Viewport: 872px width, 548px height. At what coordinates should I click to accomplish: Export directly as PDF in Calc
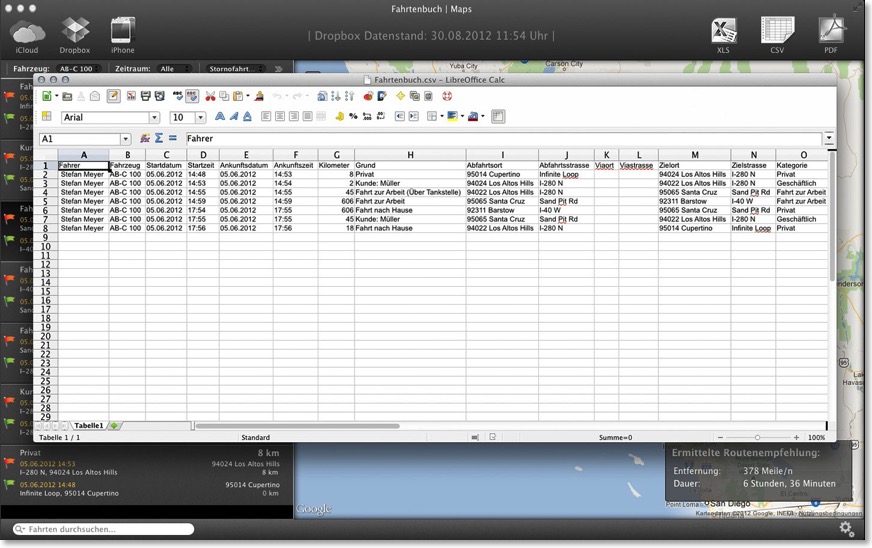(x=131, y=96)
